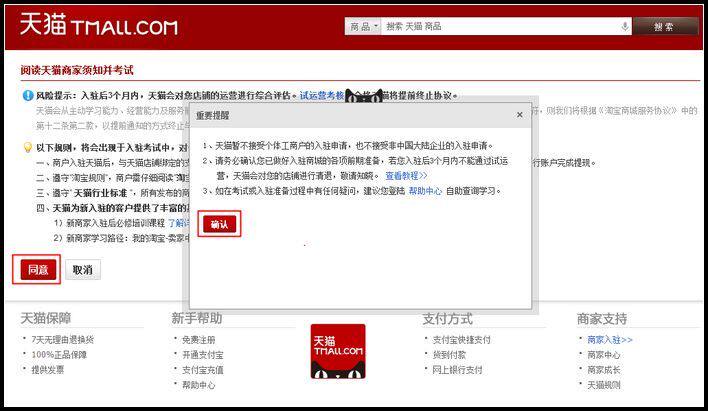Open the 支付宝充值 footer link

203,370
